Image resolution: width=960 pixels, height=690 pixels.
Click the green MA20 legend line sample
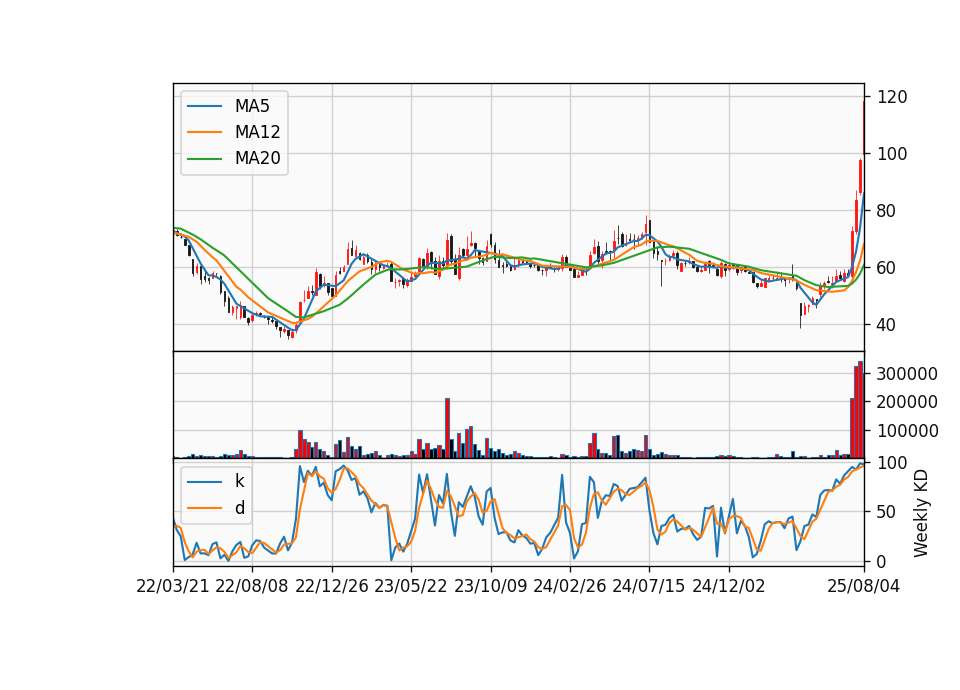204,158
